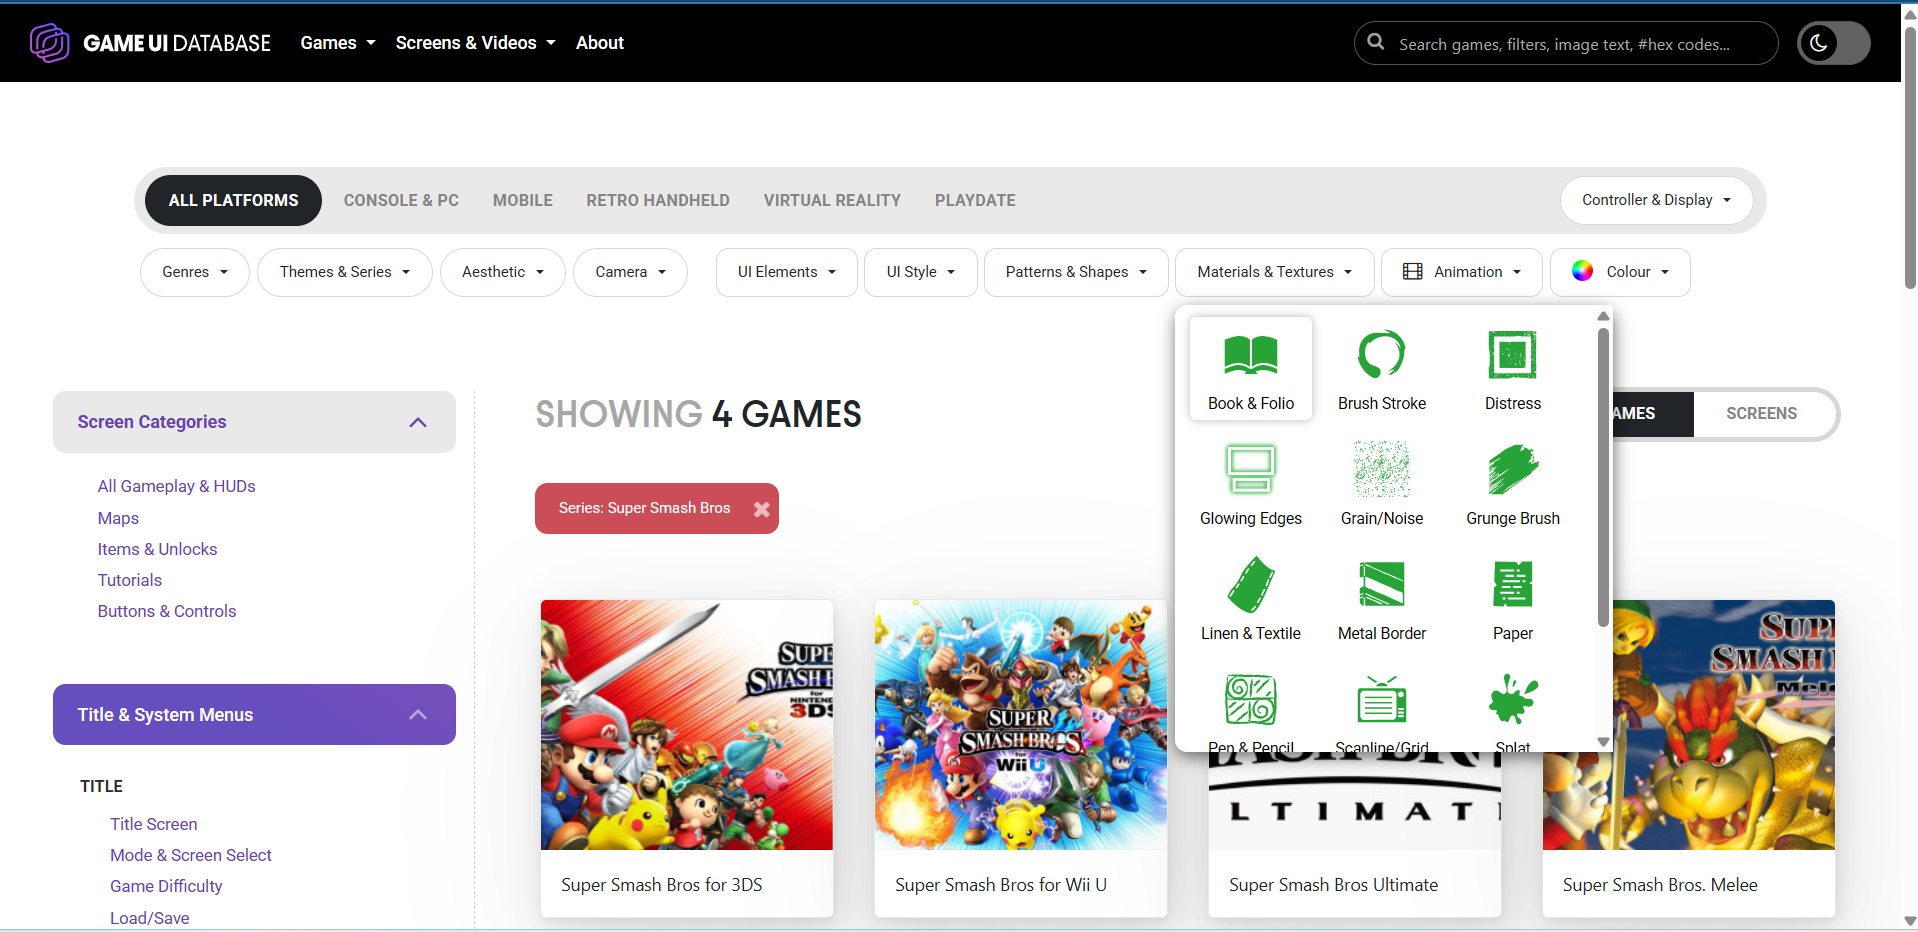
Task: Expand the UI Elements filter dropdown
Action: pyautogui.click(x=786, y=272)
